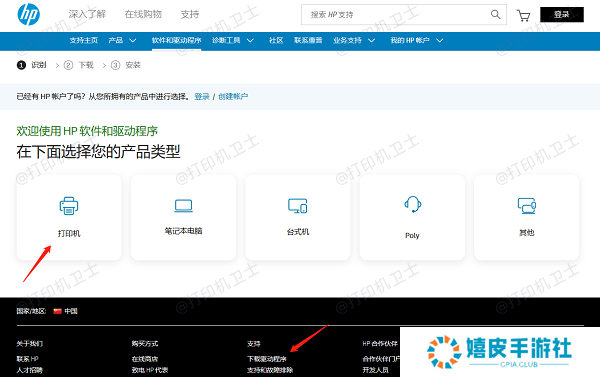
Task: Click the 其他 label
Action: point(527,233)
